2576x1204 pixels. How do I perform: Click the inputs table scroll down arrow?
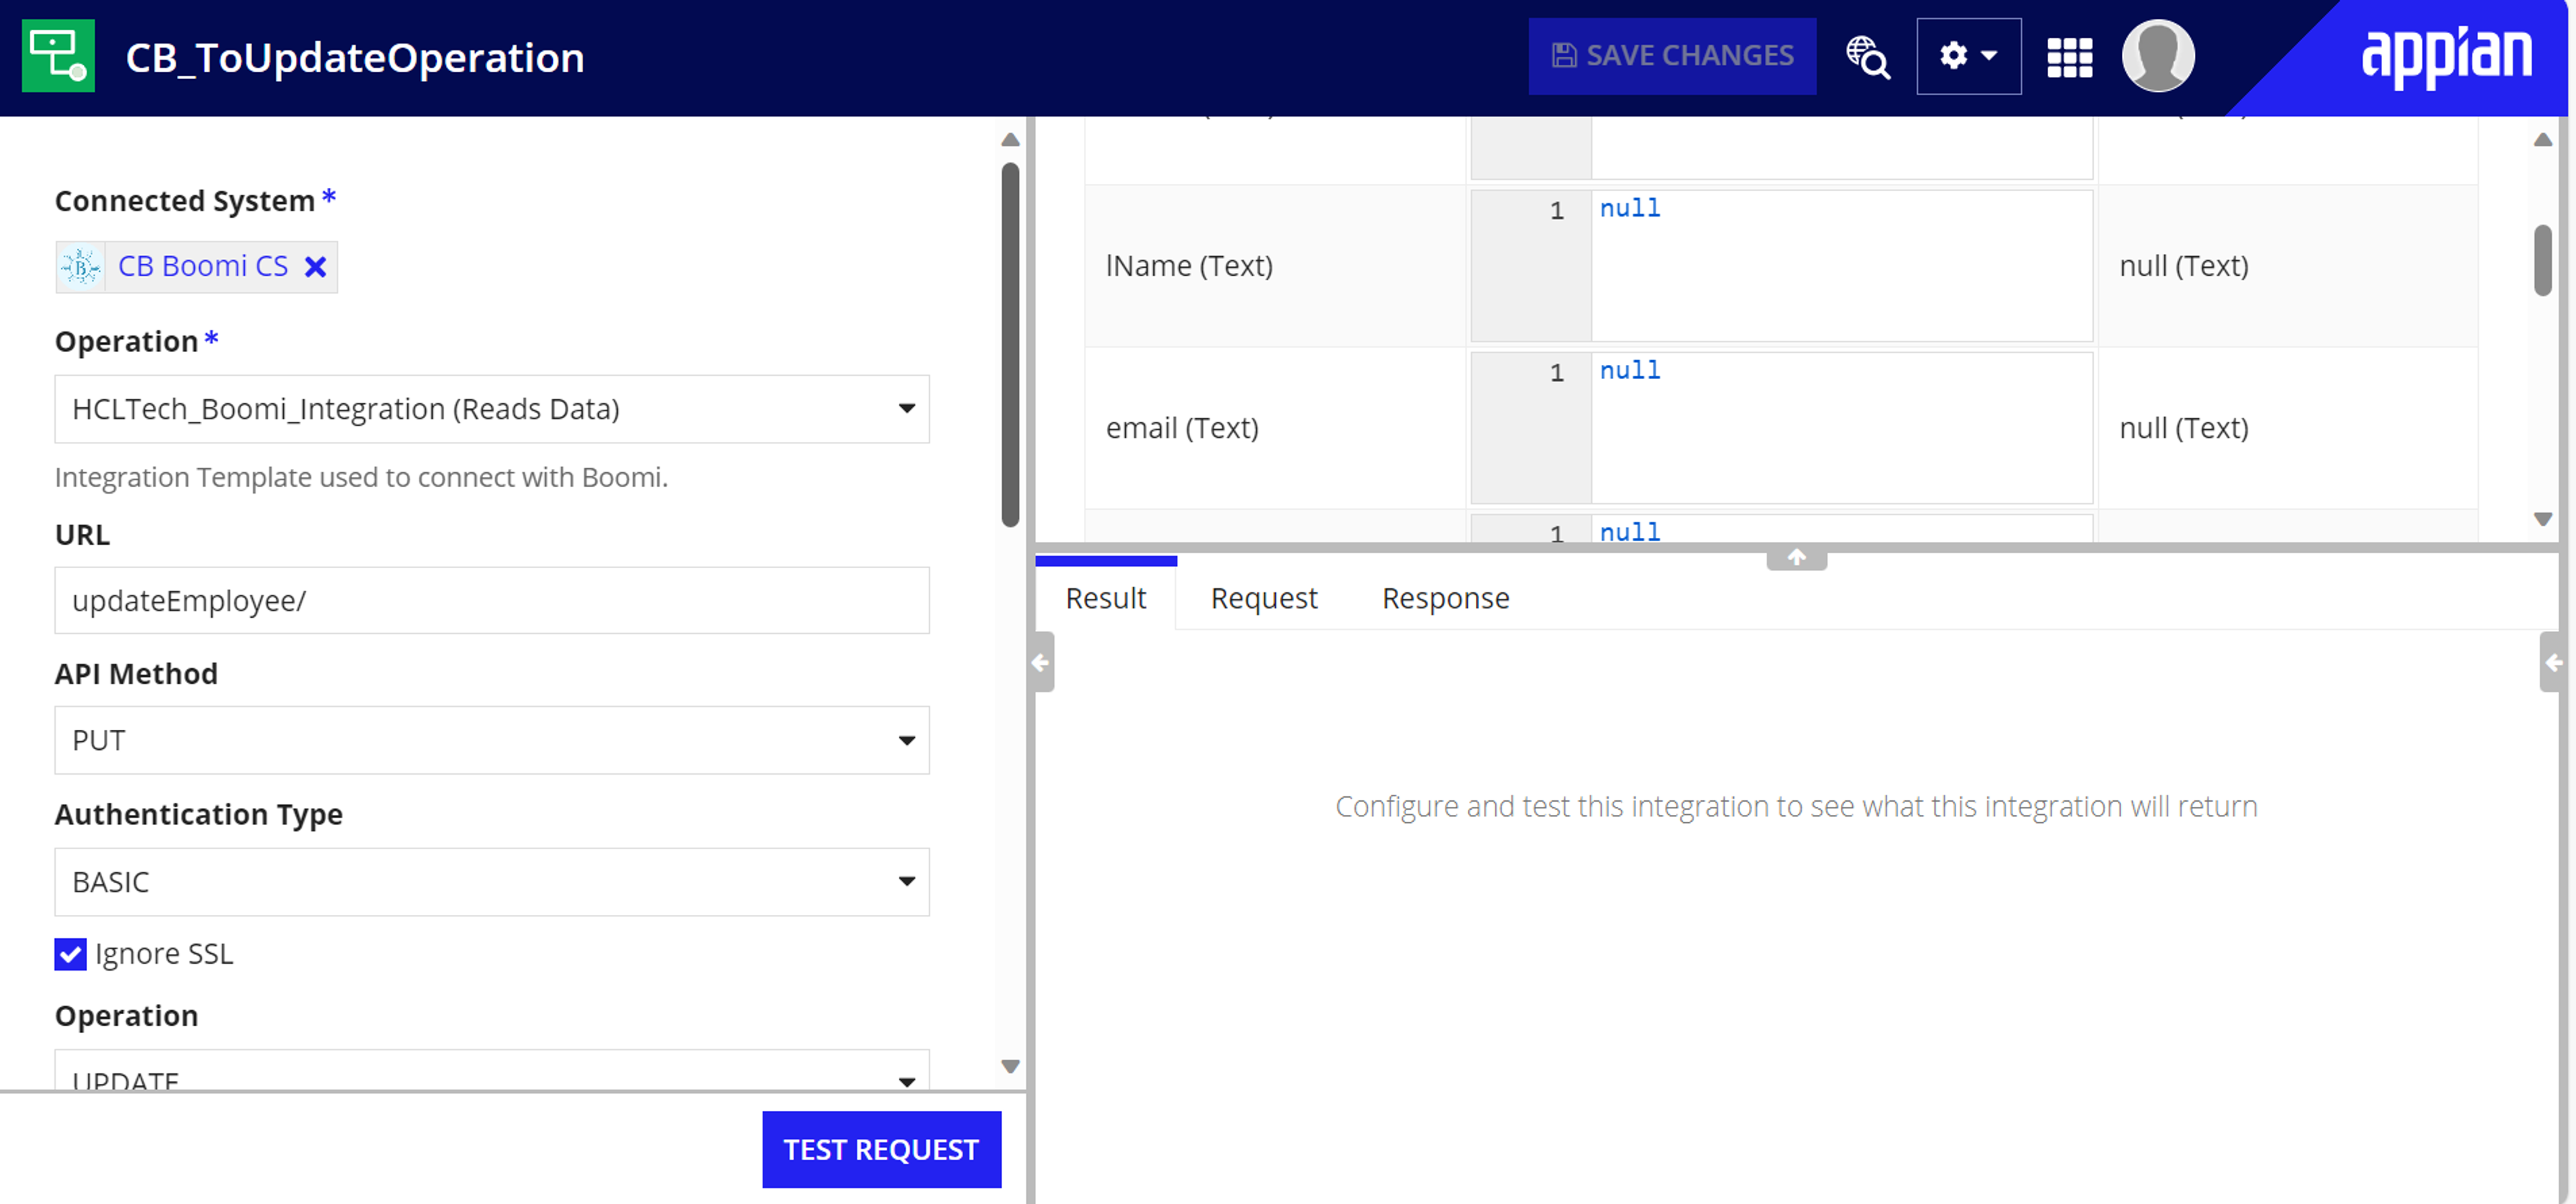tap(2543, 519)
